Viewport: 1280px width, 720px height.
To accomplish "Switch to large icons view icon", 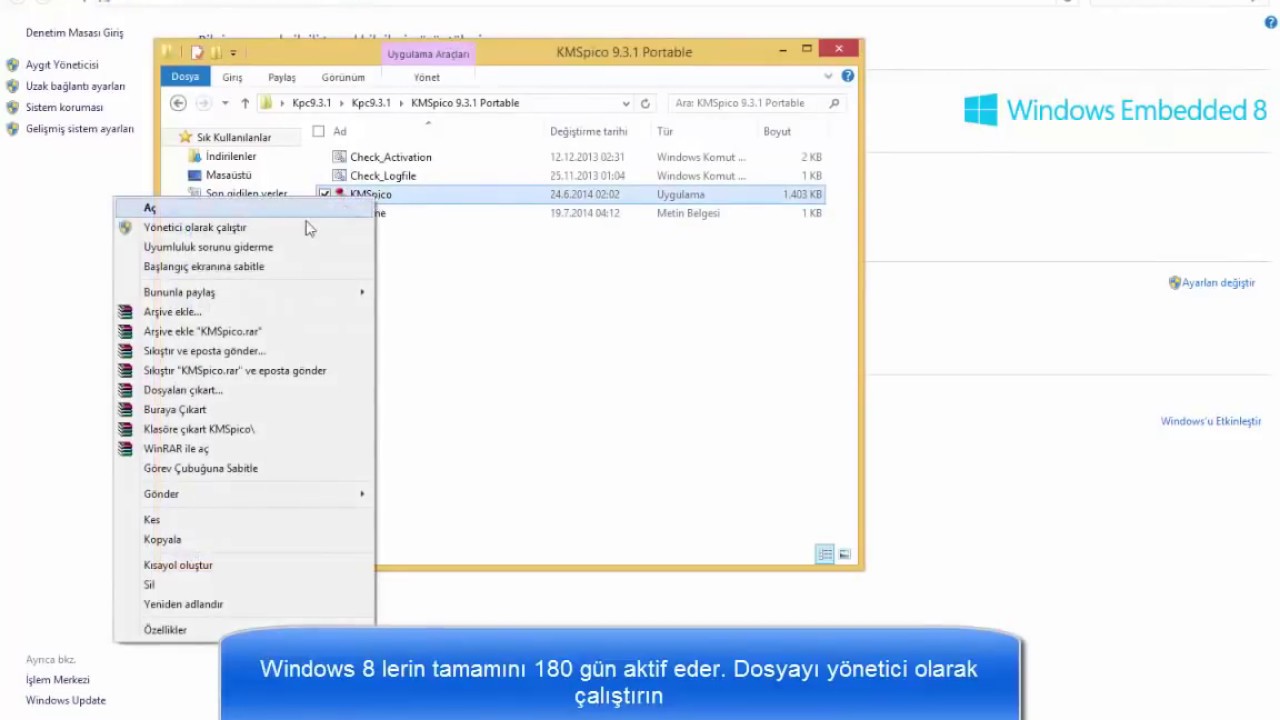I will coord(845,555).
